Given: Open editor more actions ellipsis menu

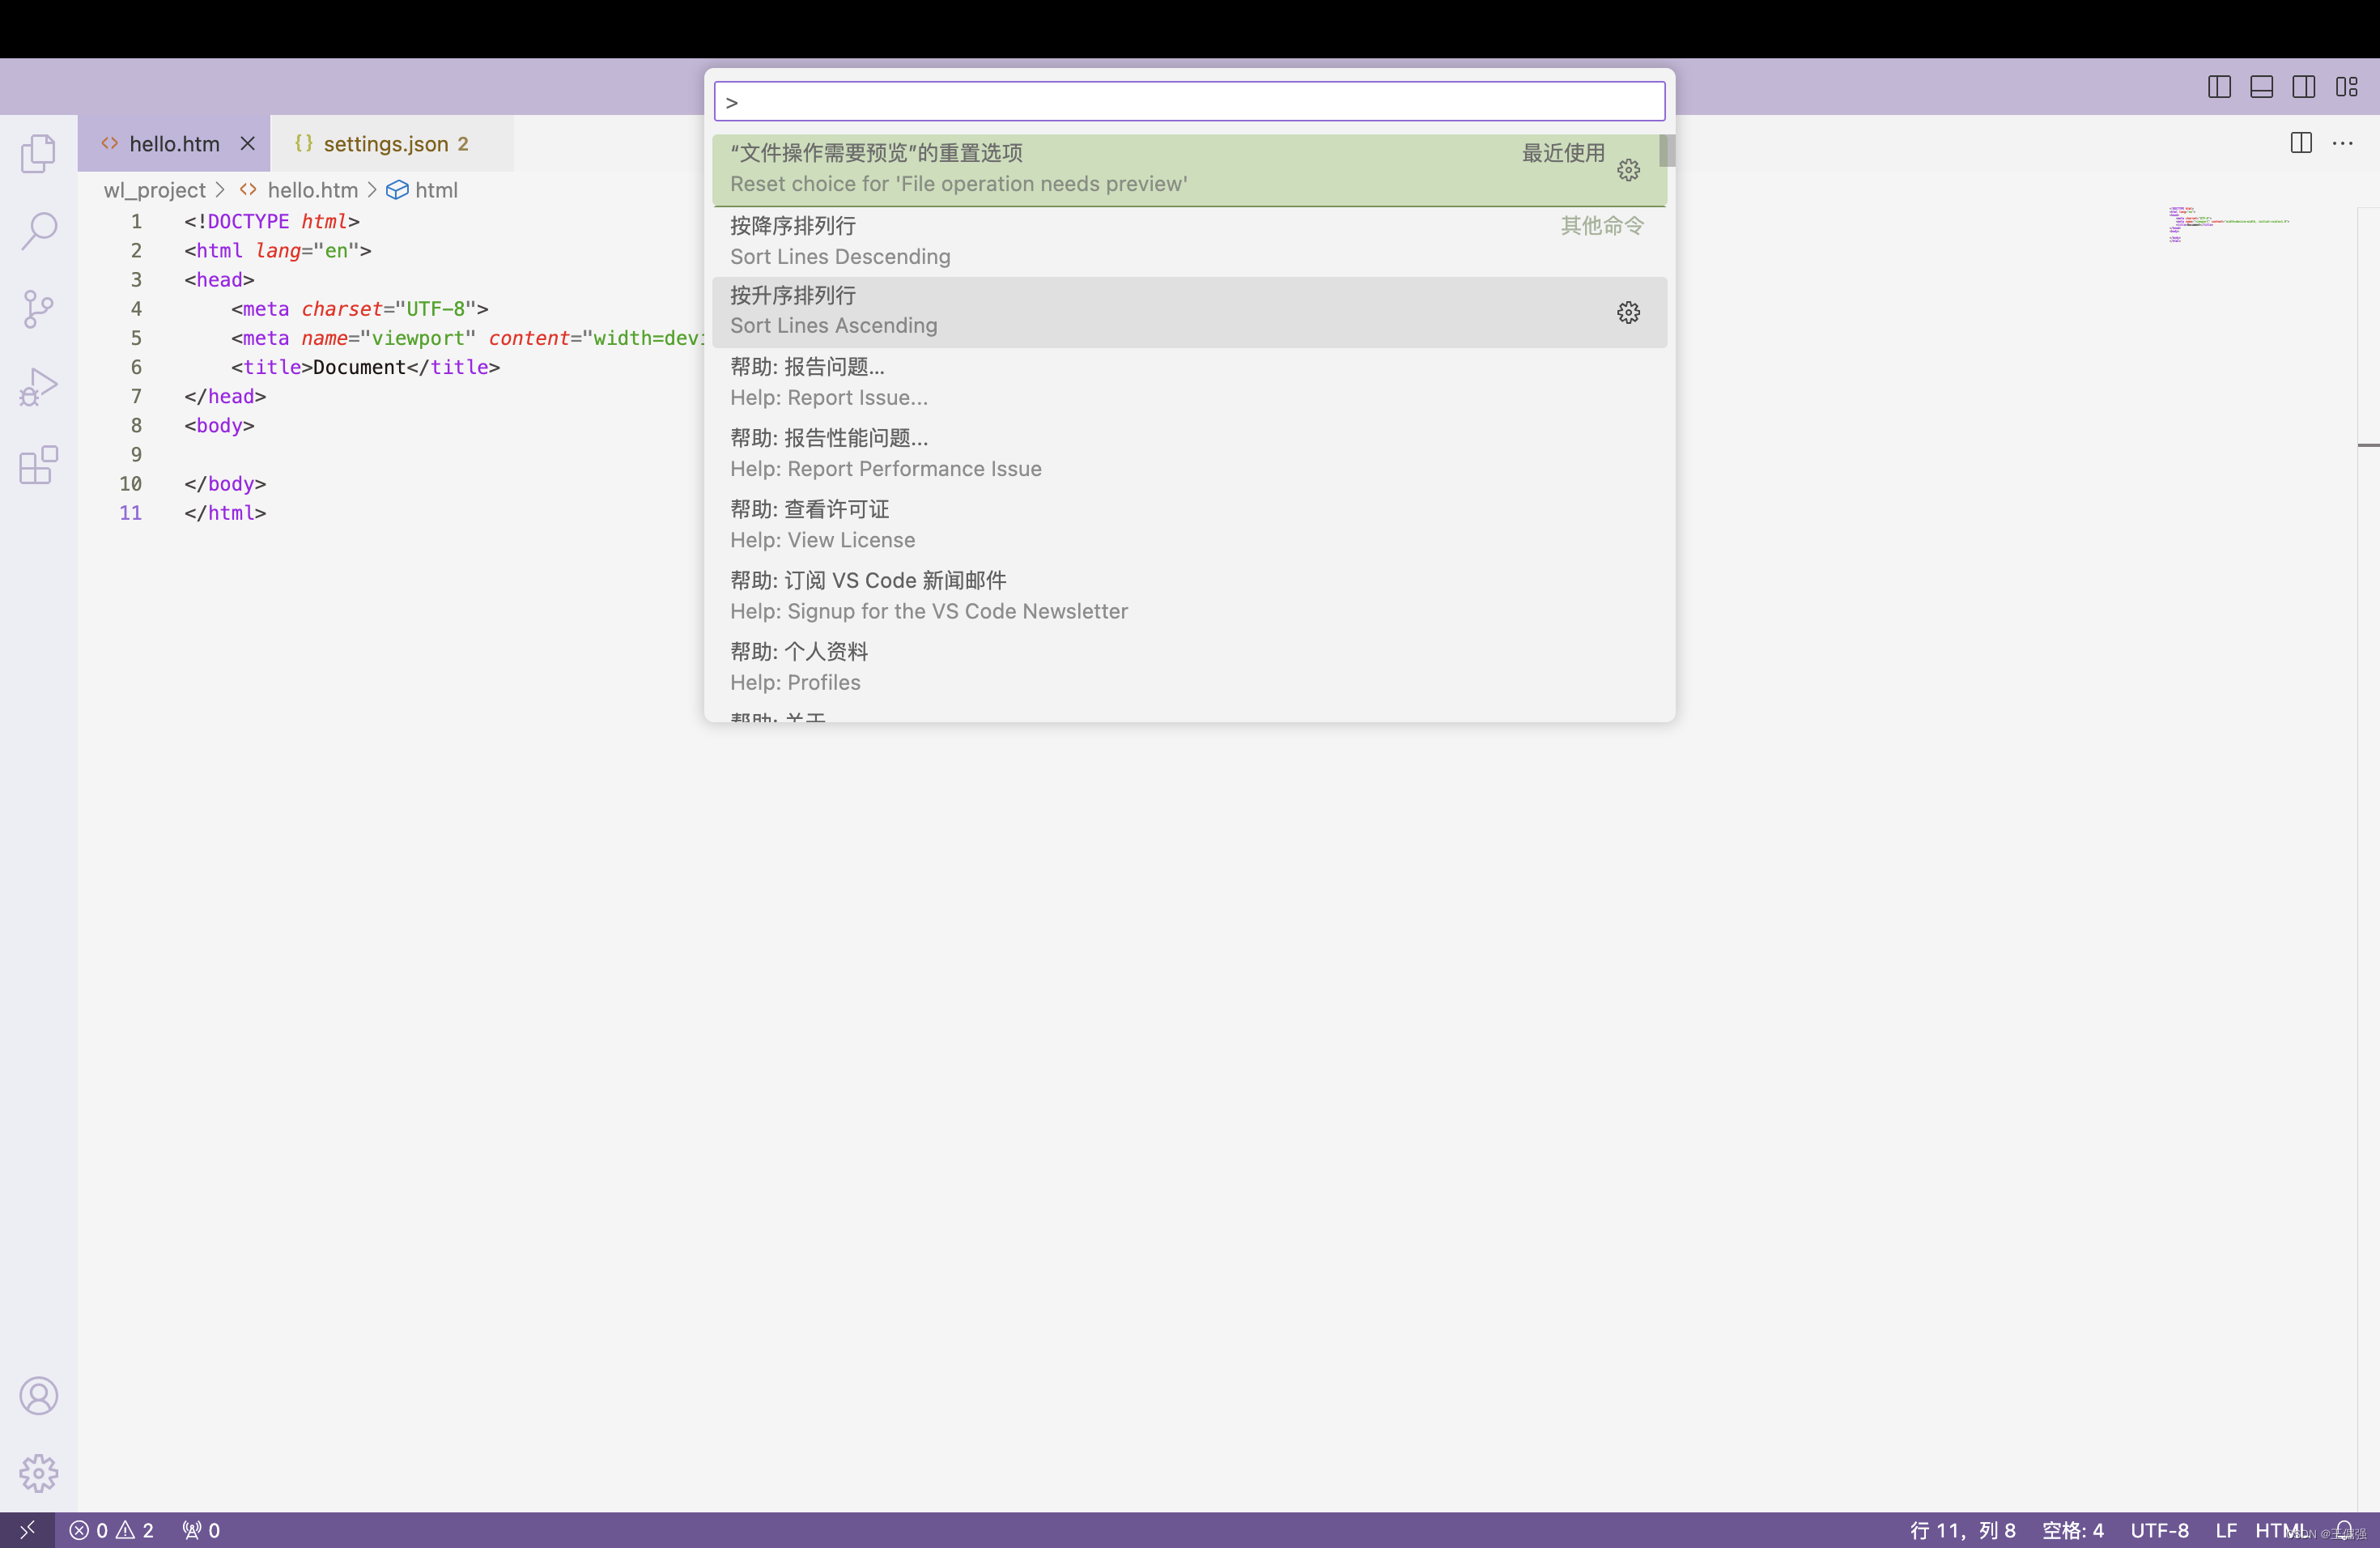Looking at the screenshot, I should pos(2343,143).
